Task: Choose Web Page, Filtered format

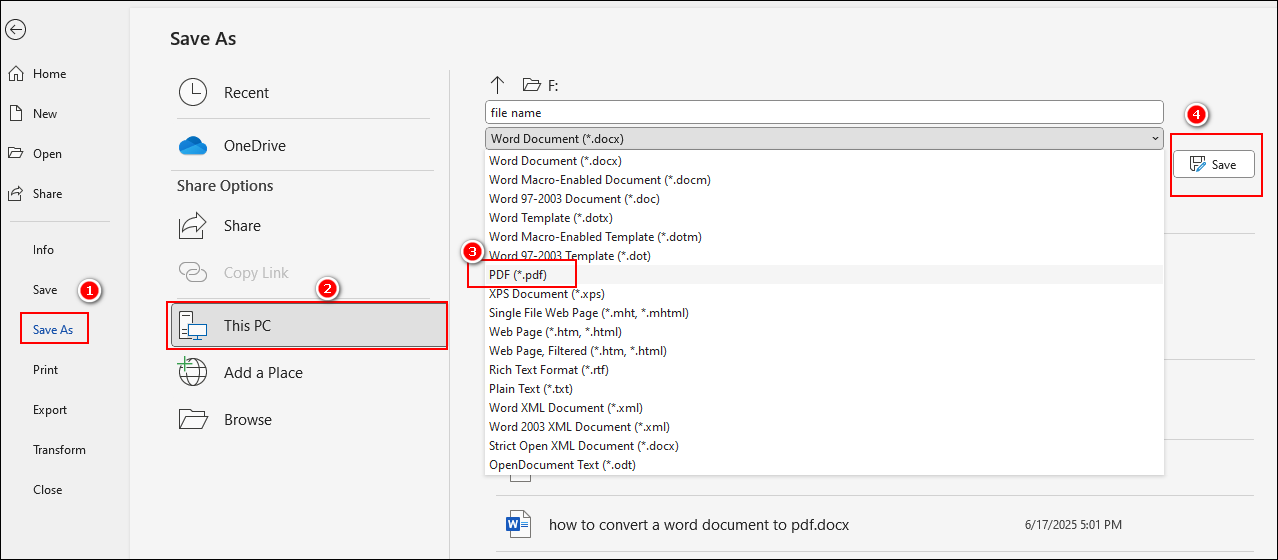Action: coord(824,351)
